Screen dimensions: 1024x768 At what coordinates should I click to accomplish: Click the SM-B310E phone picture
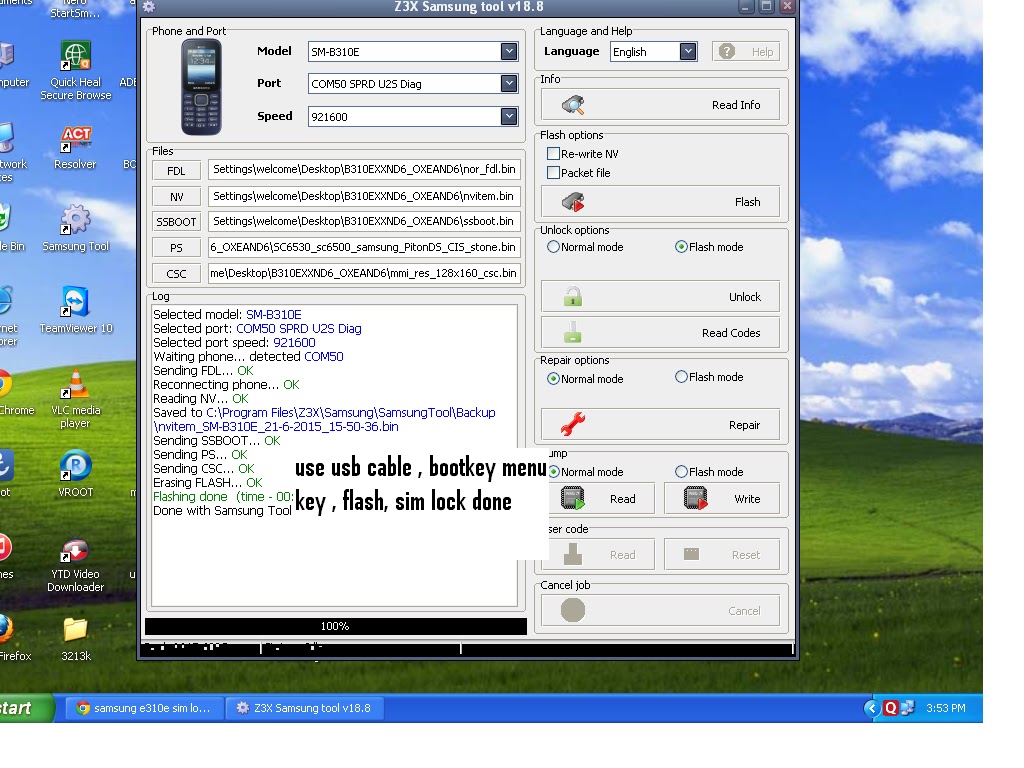click(201, 86)
